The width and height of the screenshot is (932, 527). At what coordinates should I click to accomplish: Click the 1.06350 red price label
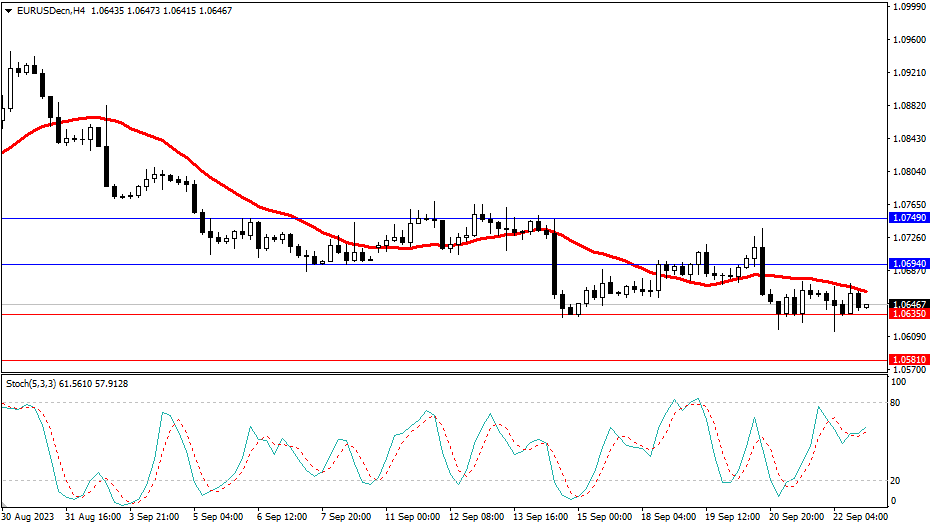pyautogui.click(x=908, y=314)
